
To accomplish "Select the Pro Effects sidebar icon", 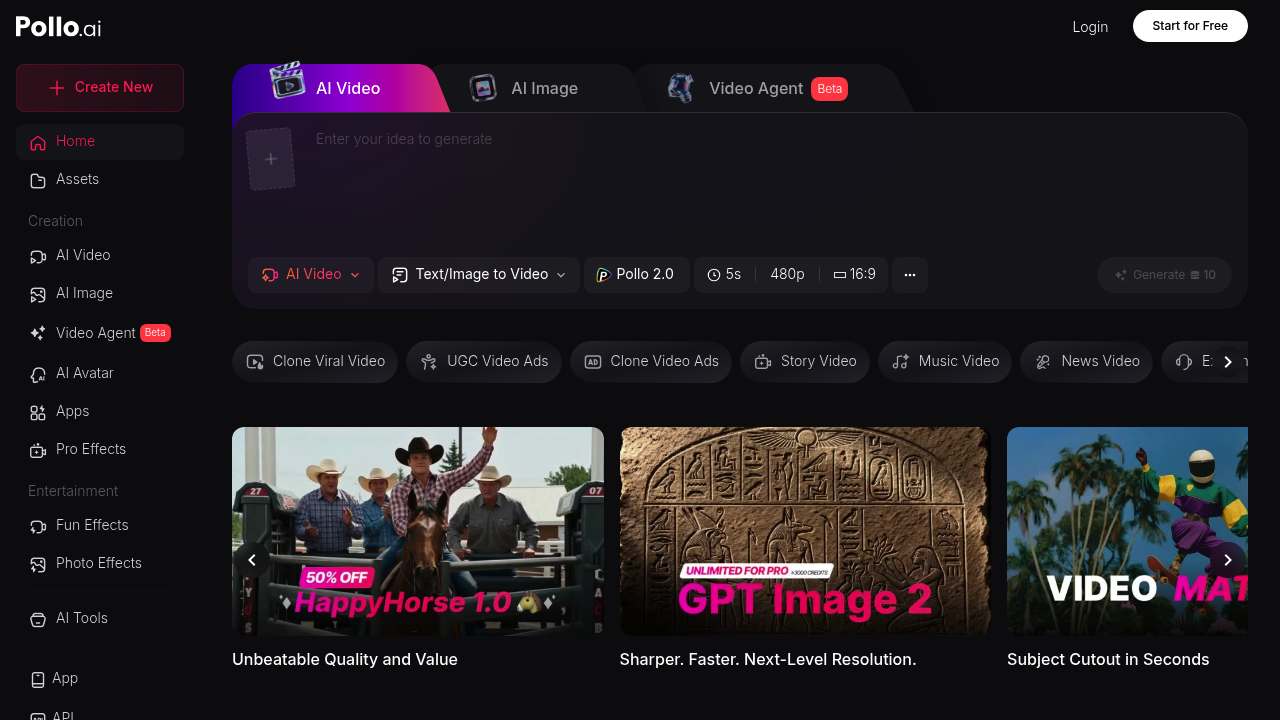I will 38,450.
